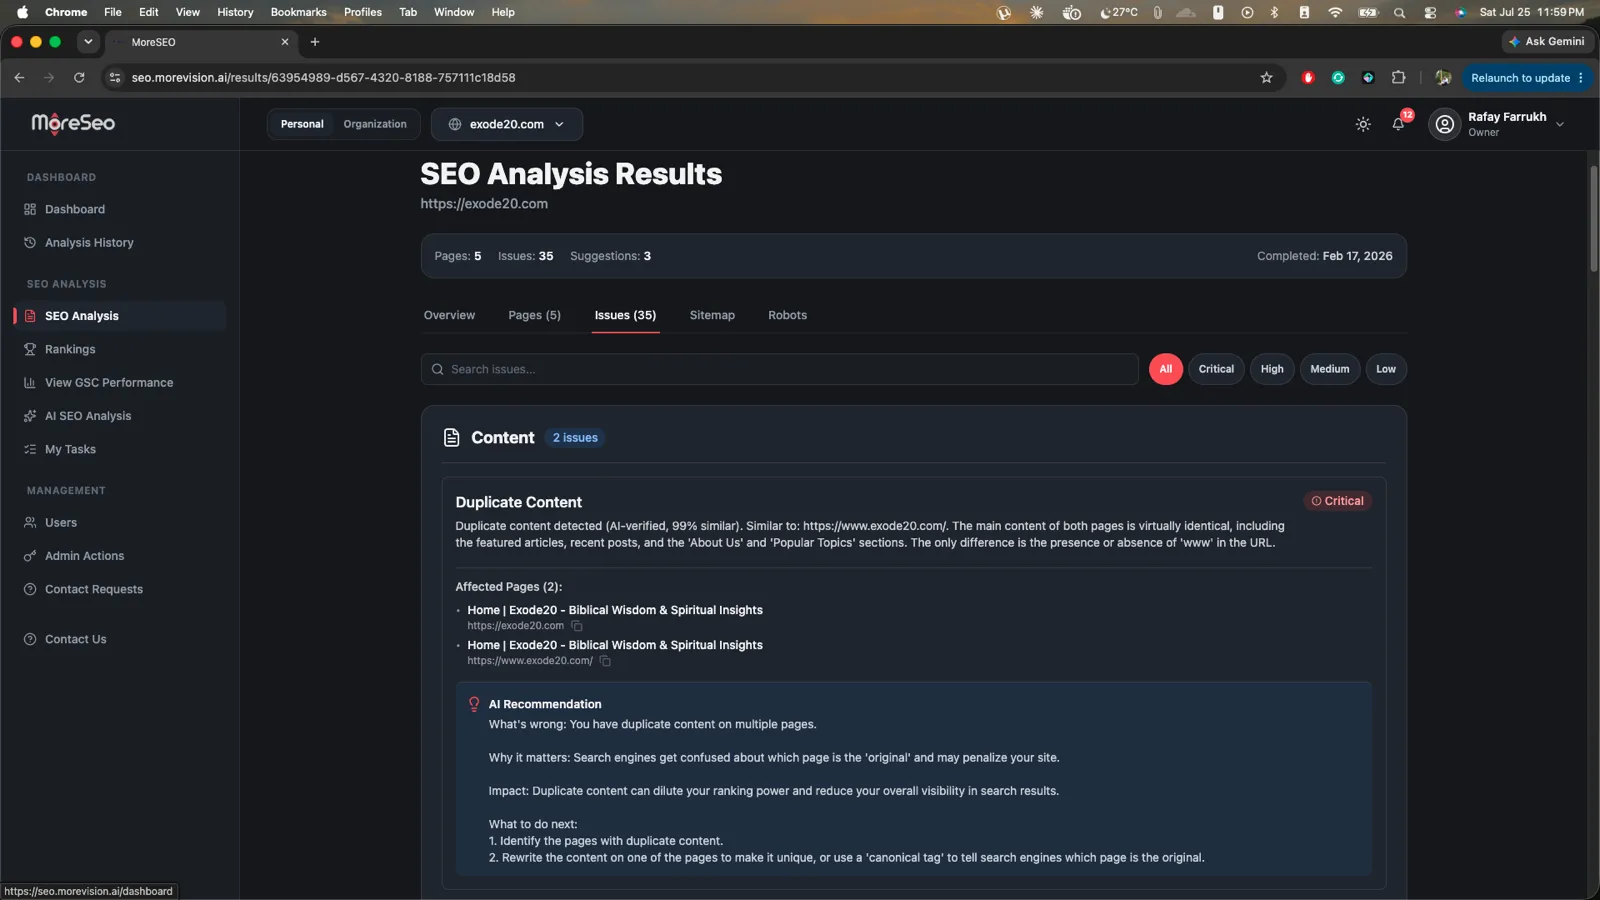Screen dimensions: 1600x900
Task: Open the notifications bell
Action: pos(1398,124)
